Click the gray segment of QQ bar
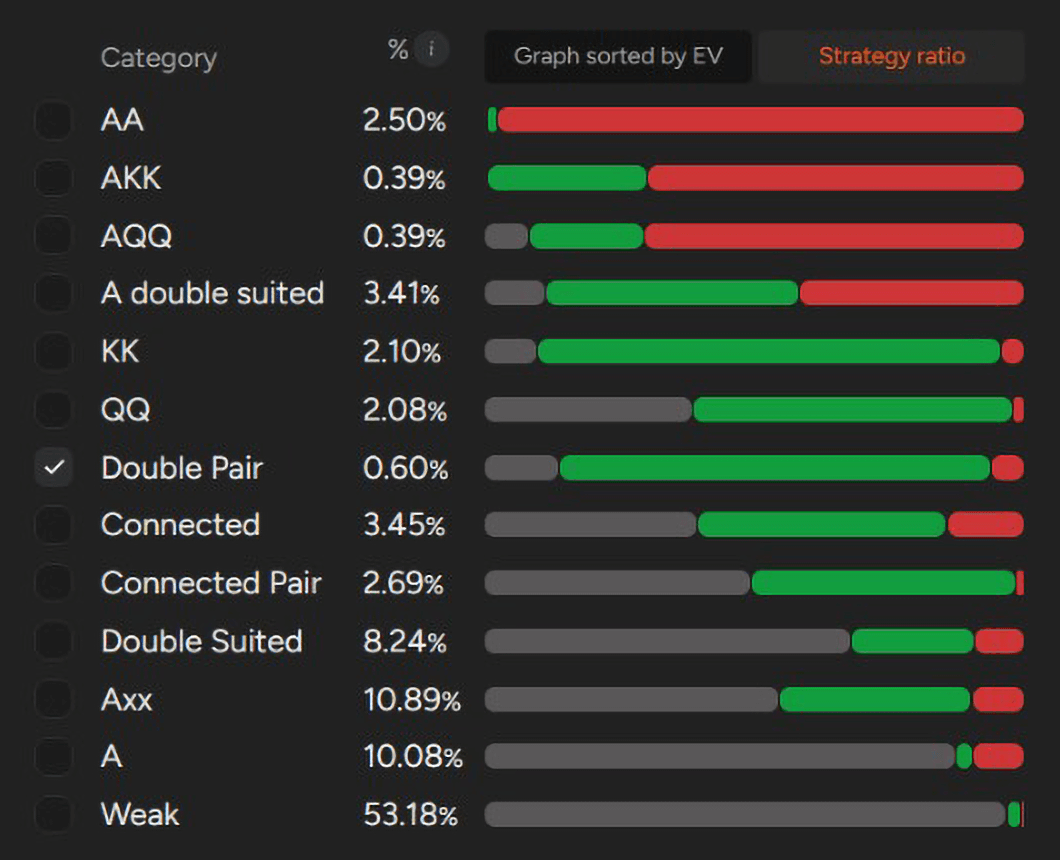The image size is (1060, 860). (x=588, y=409)
